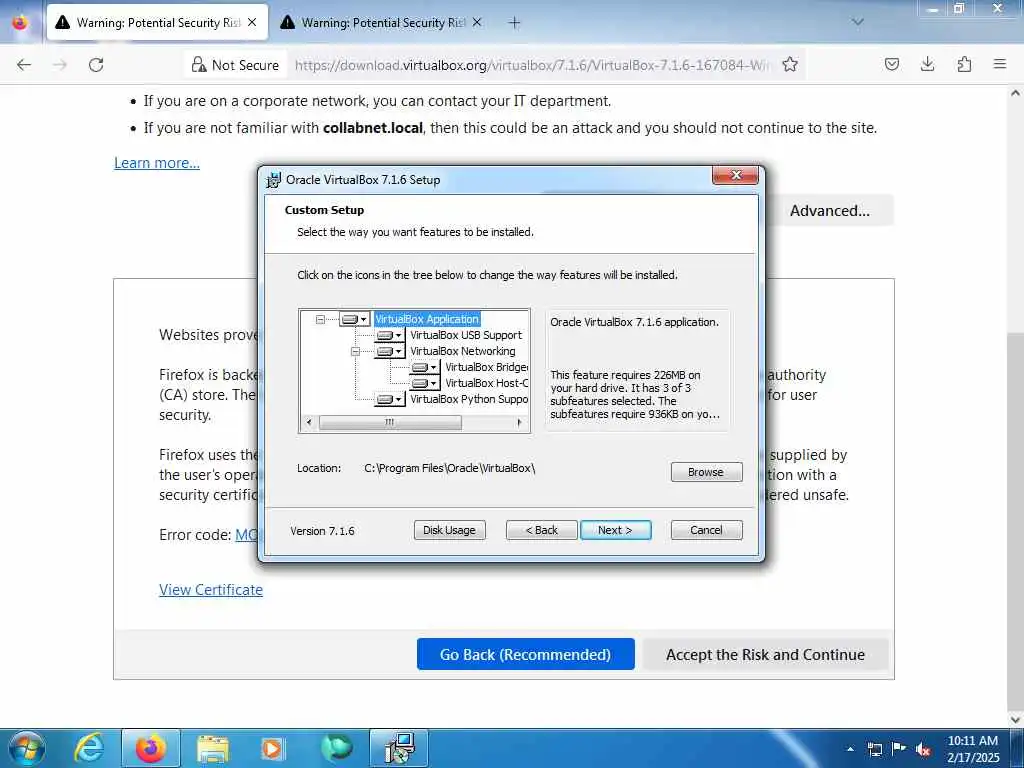
Task: Open the taskbar clock and date
Action: tap(973, 749)
